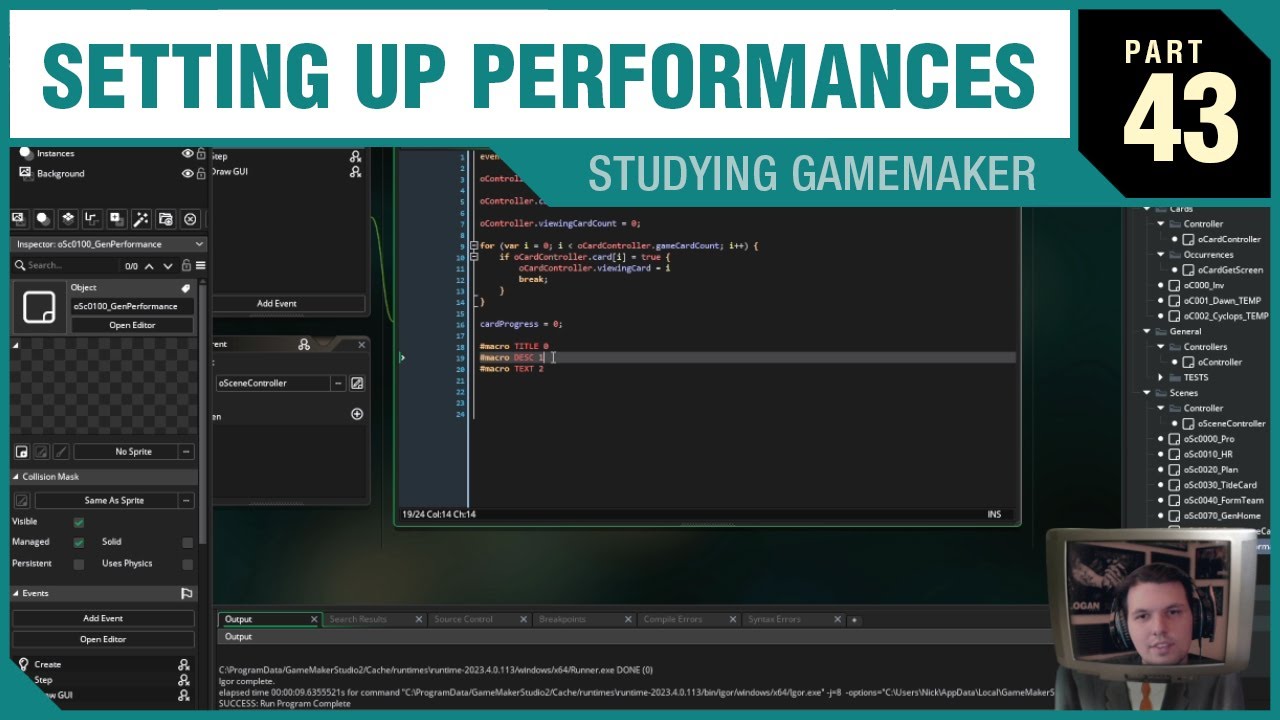Click the Create New Filter/Effect Layer icon
This screenshot has height=720, width=1280.
click(x=141, y=219)
